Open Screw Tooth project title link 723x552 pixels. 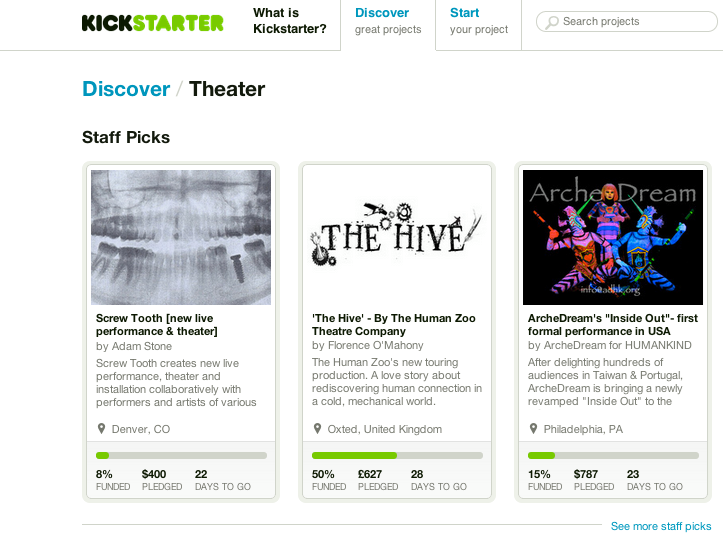point(157,325)
